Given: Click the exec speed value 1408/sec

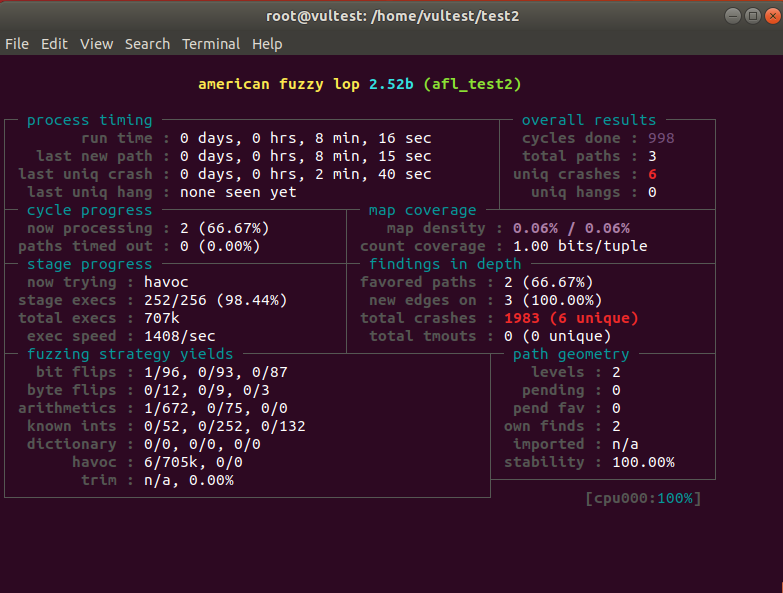Looking at the screenshot, I should [x=180, y=336].
